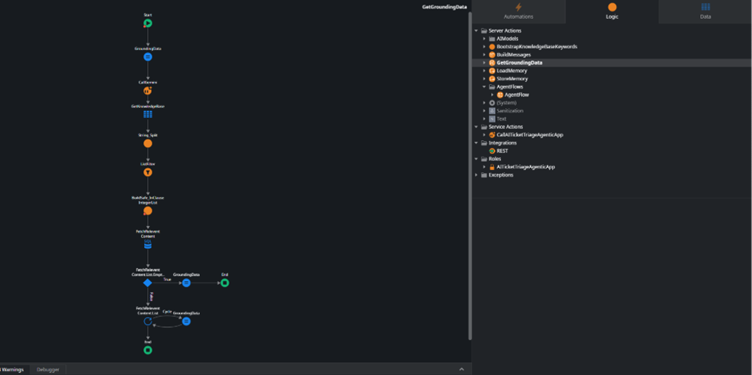
Task: Select the GroundingData assign on the True branch
Action: (187, 283)
